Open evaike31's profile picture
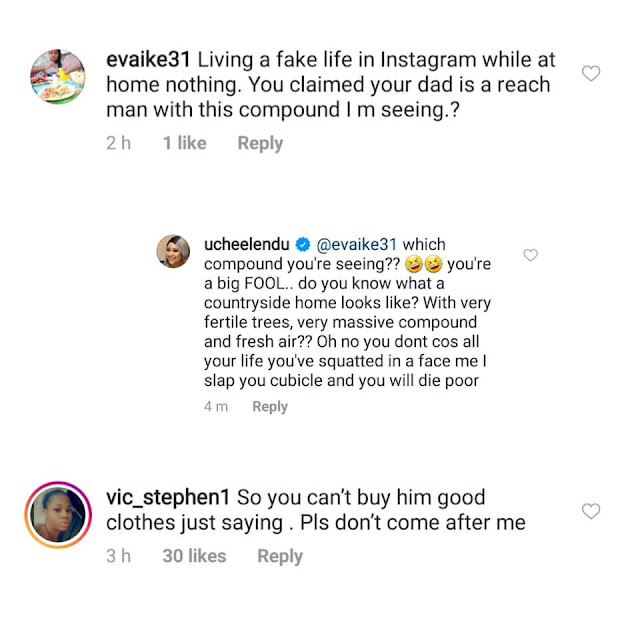 click(58, 76)
